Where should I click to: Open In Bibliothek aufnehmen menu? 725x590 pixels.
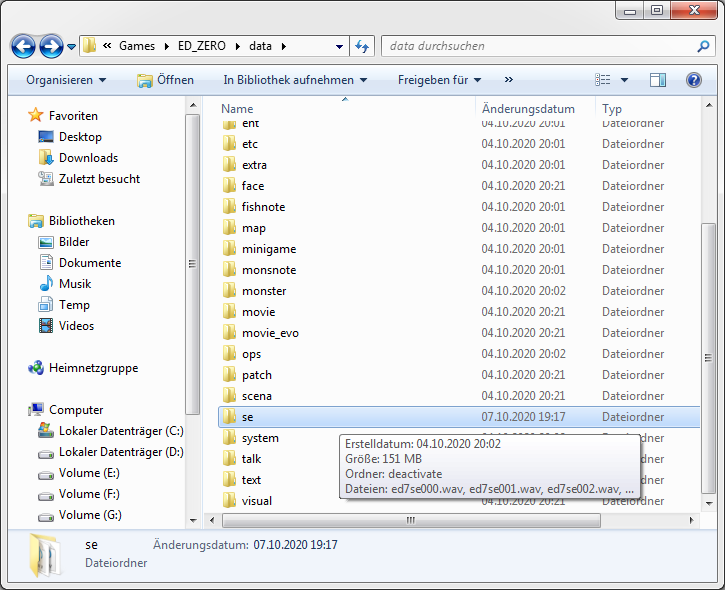click(295, 80)
